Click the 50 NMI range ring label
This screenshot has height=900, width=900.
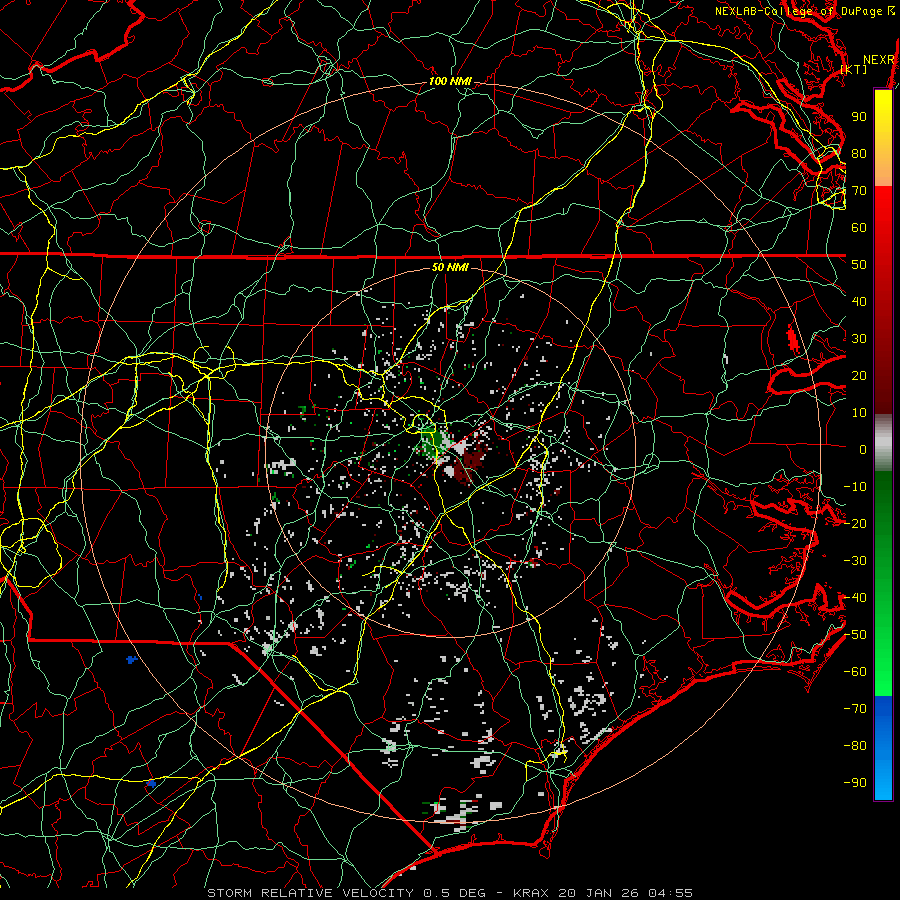(450, 267)
